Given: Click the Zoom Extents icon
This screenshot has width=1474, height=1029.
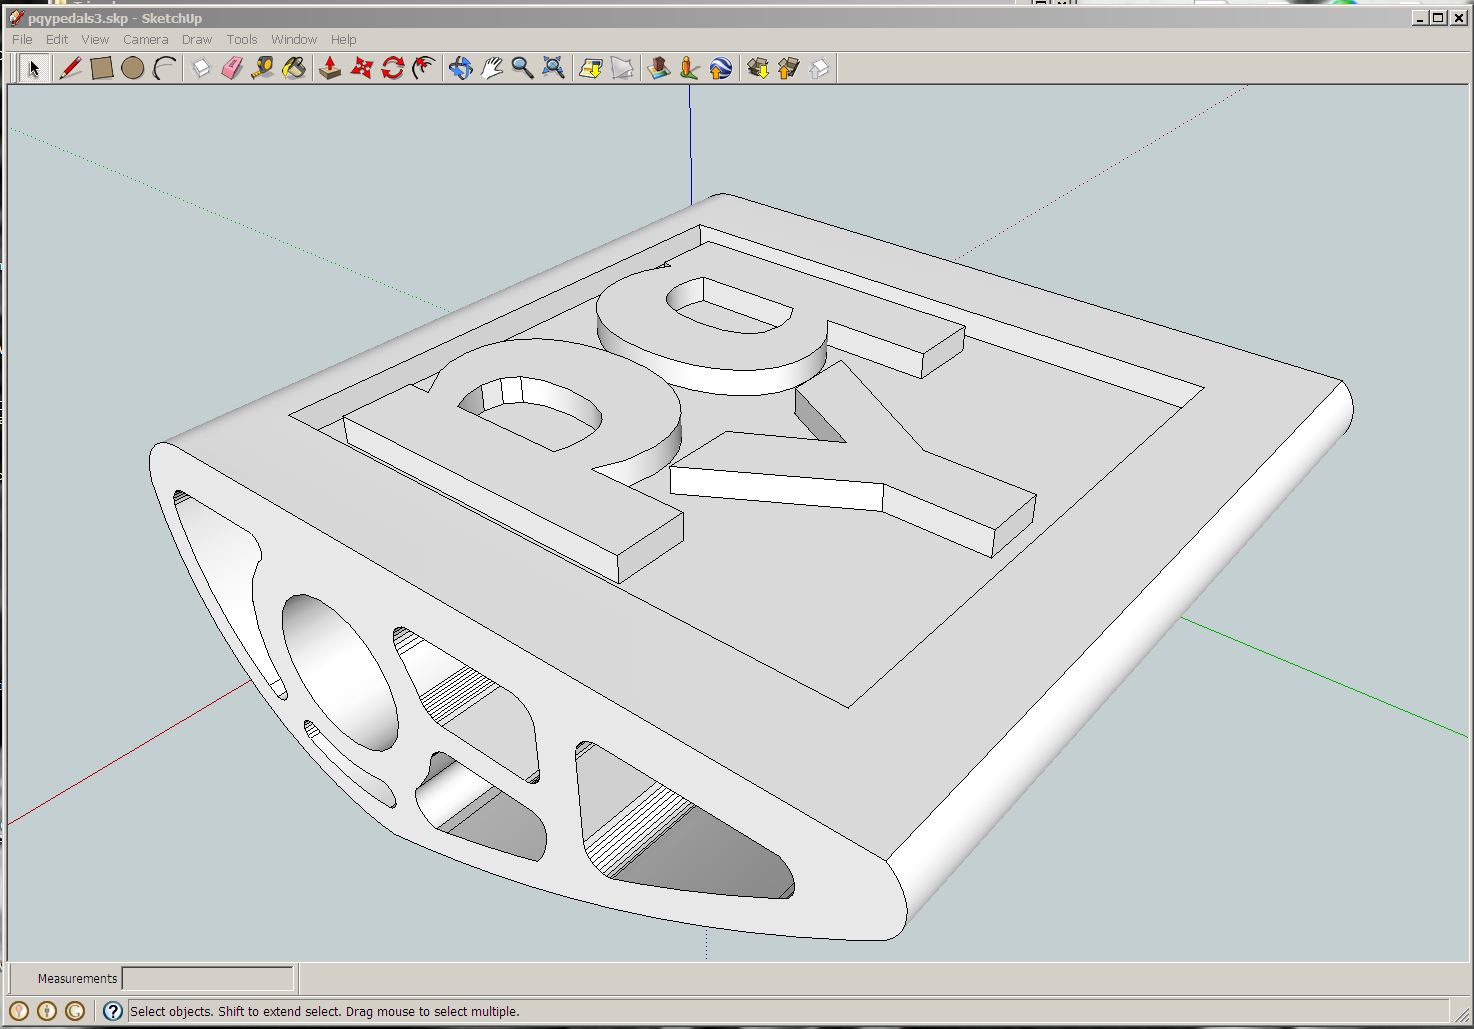Looking at the screenshot, I should (553, 68).
